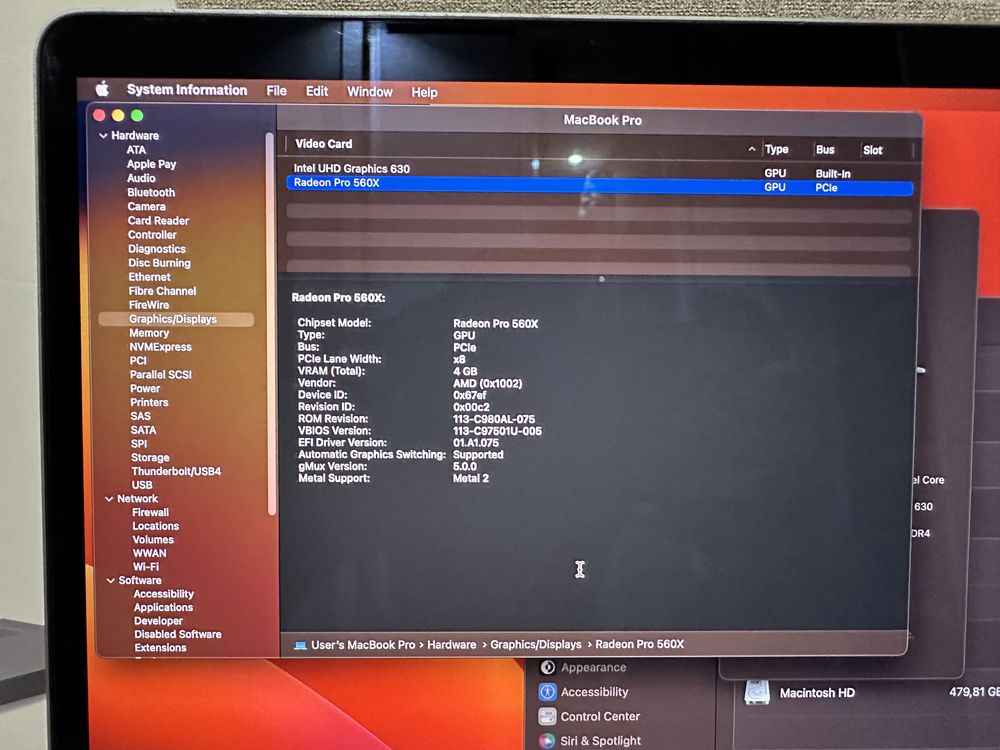The height and width of the screenshot is (750, 1000).
Task: Select Card Reader in sidebar
Action: point(158,221)
